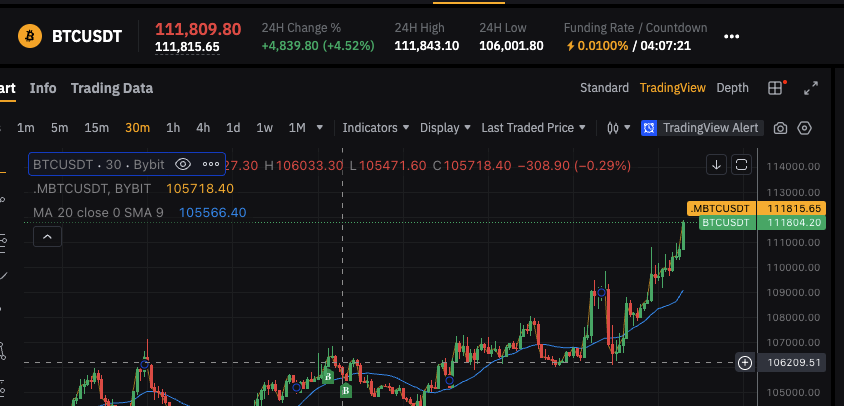844x406 pixels.
Task: Set the 1d timeframe
Action: 233,128
